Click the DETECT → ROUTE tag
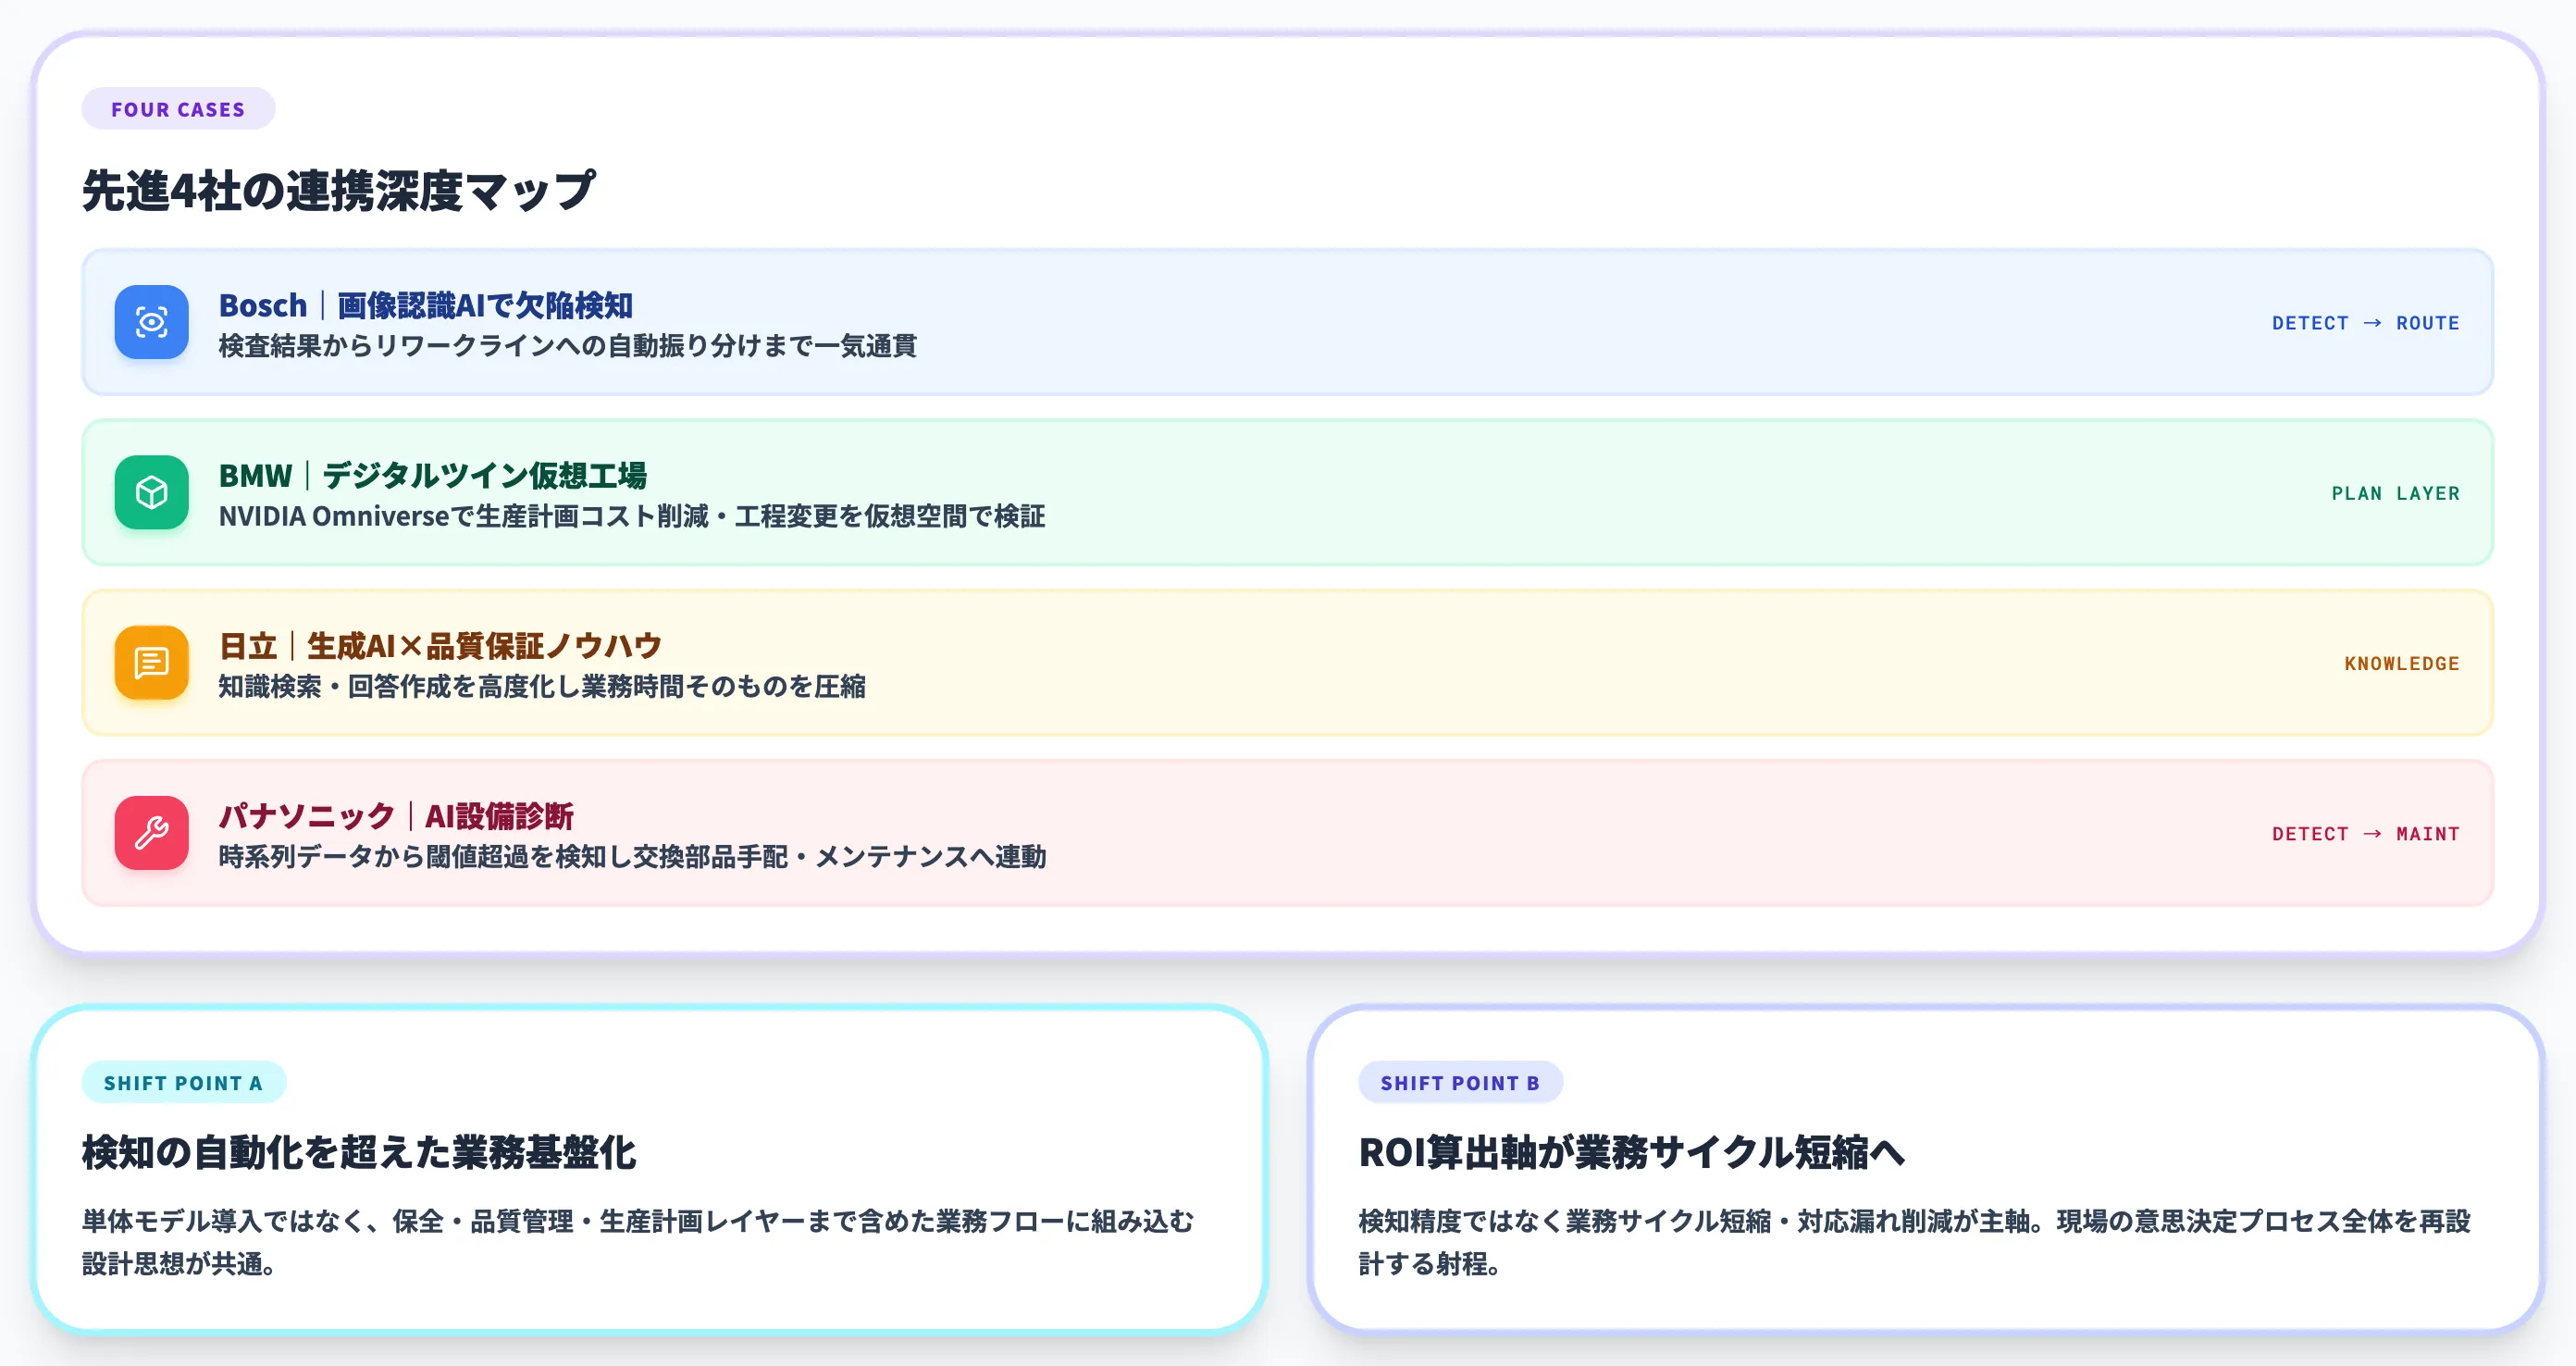The image size is (2576, 1366). (2365, 323)
